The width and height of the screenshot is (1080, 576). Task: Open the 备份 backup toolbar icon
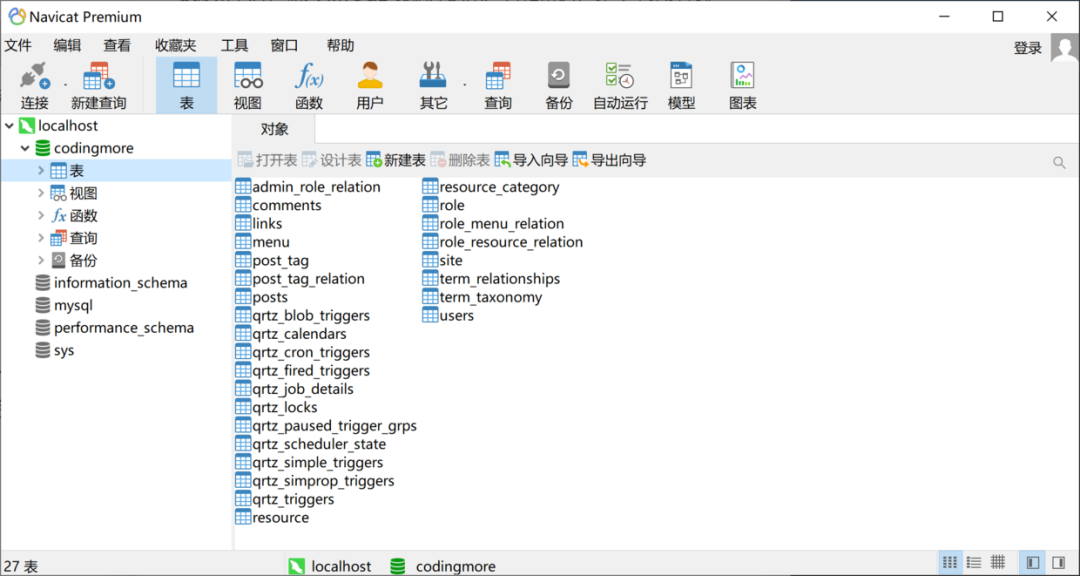tap(559, 85)
